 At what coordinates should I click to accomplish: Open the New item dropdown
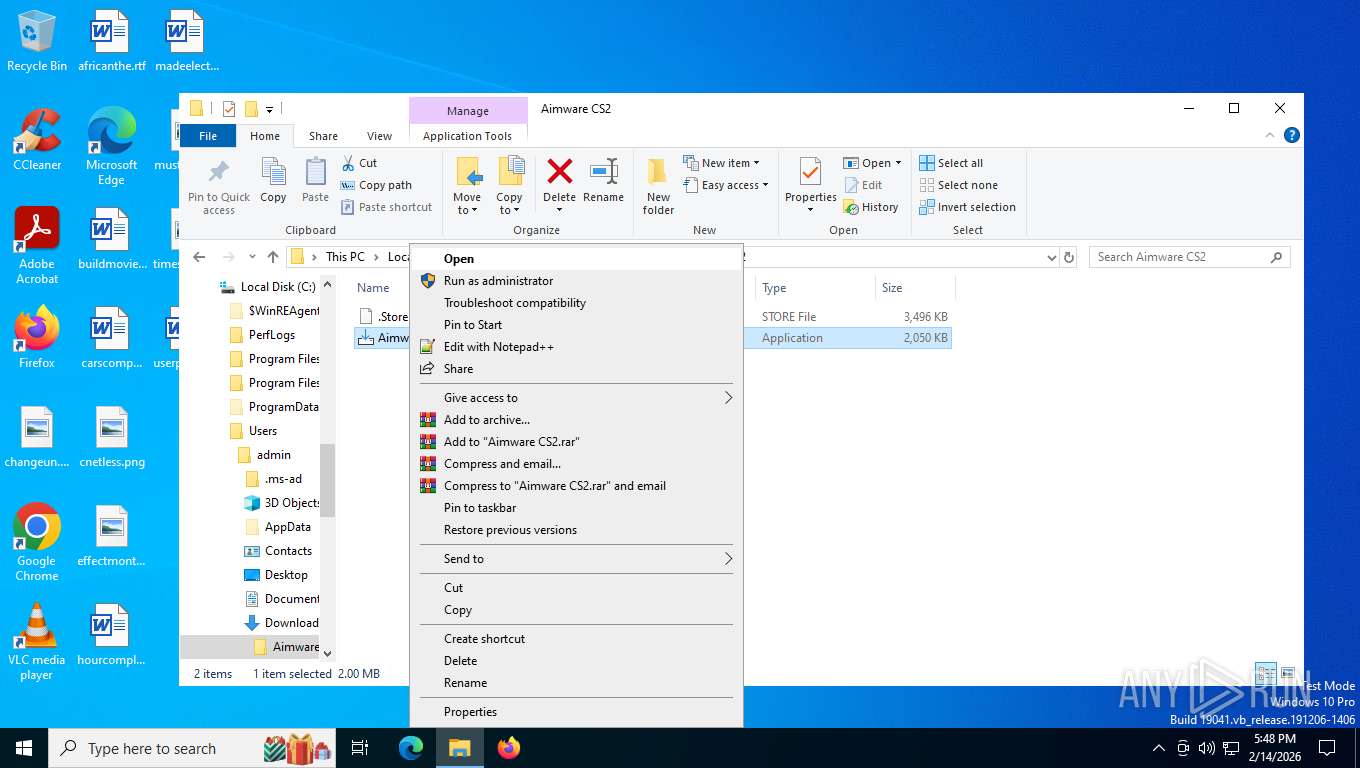coord(721,163)
